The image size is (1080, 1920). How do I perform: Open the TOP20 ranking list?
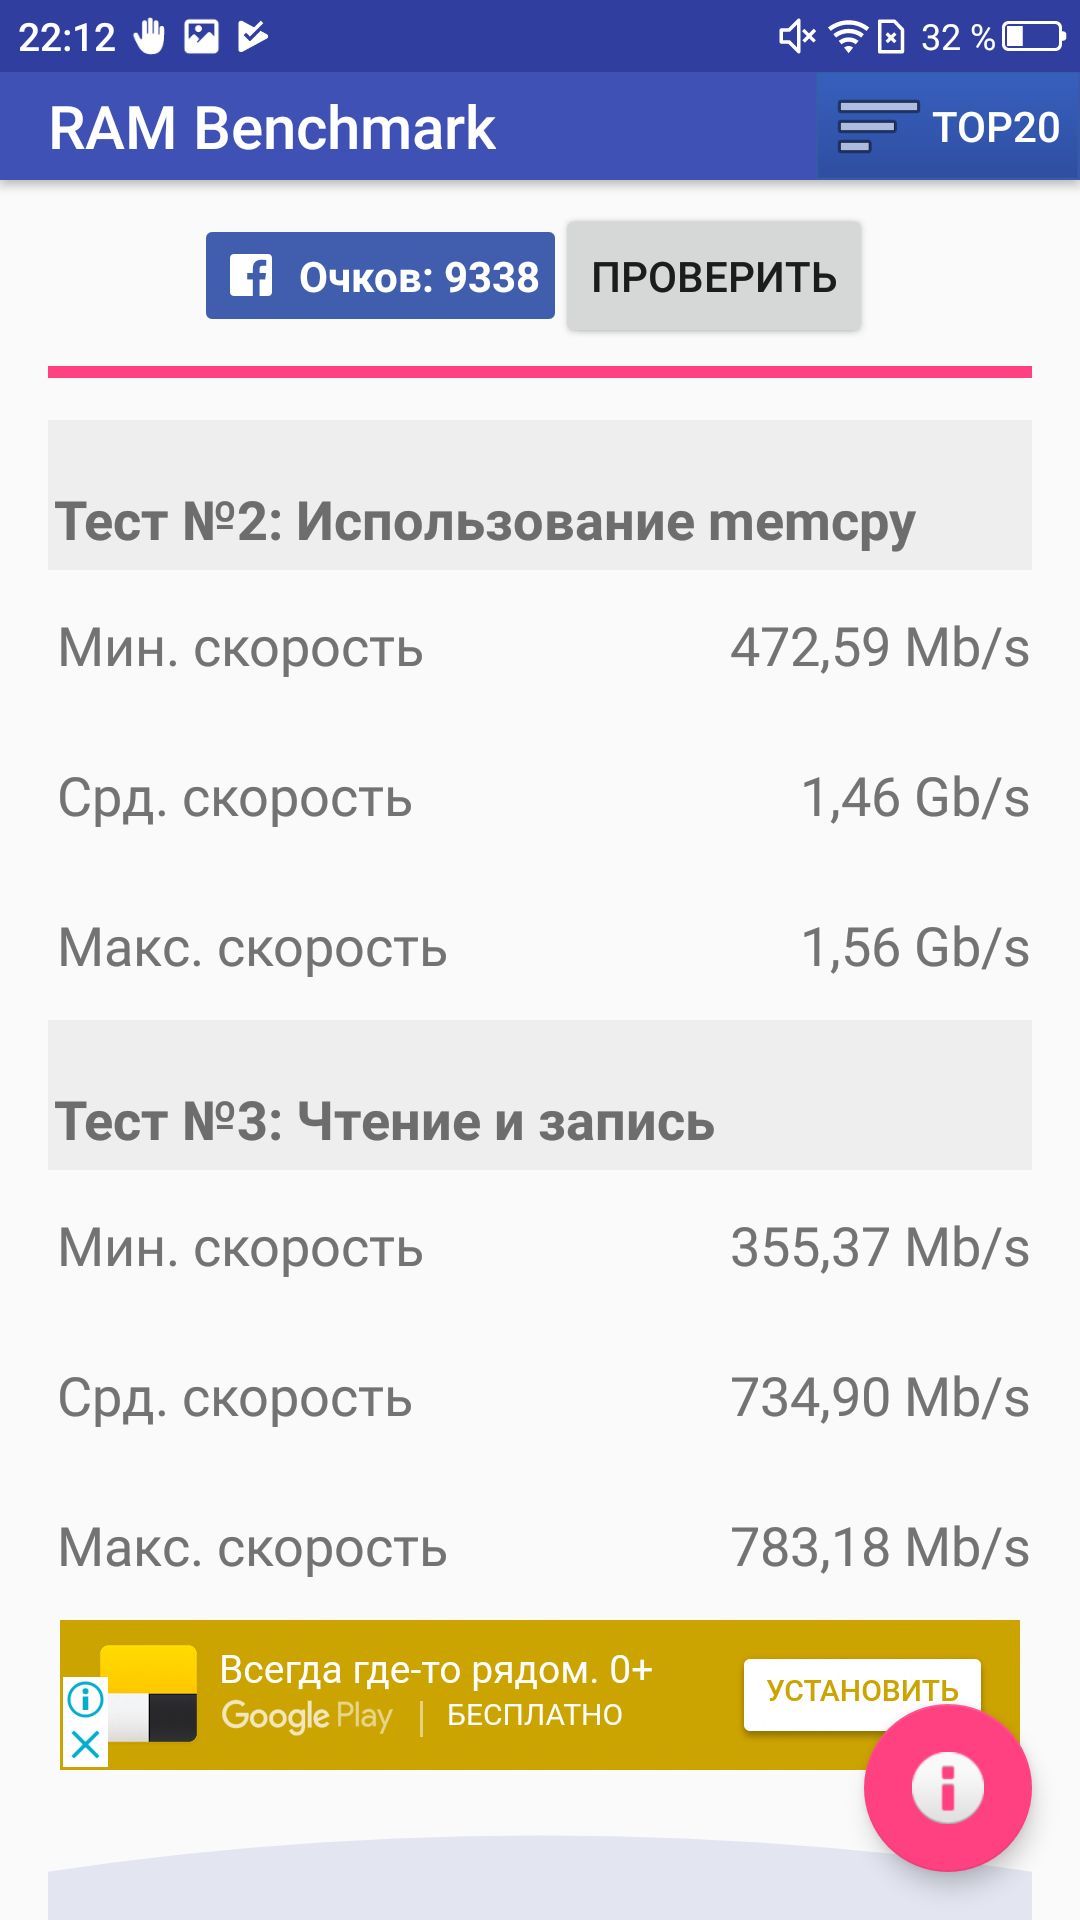pyautogui.click(x=948, y=126)
